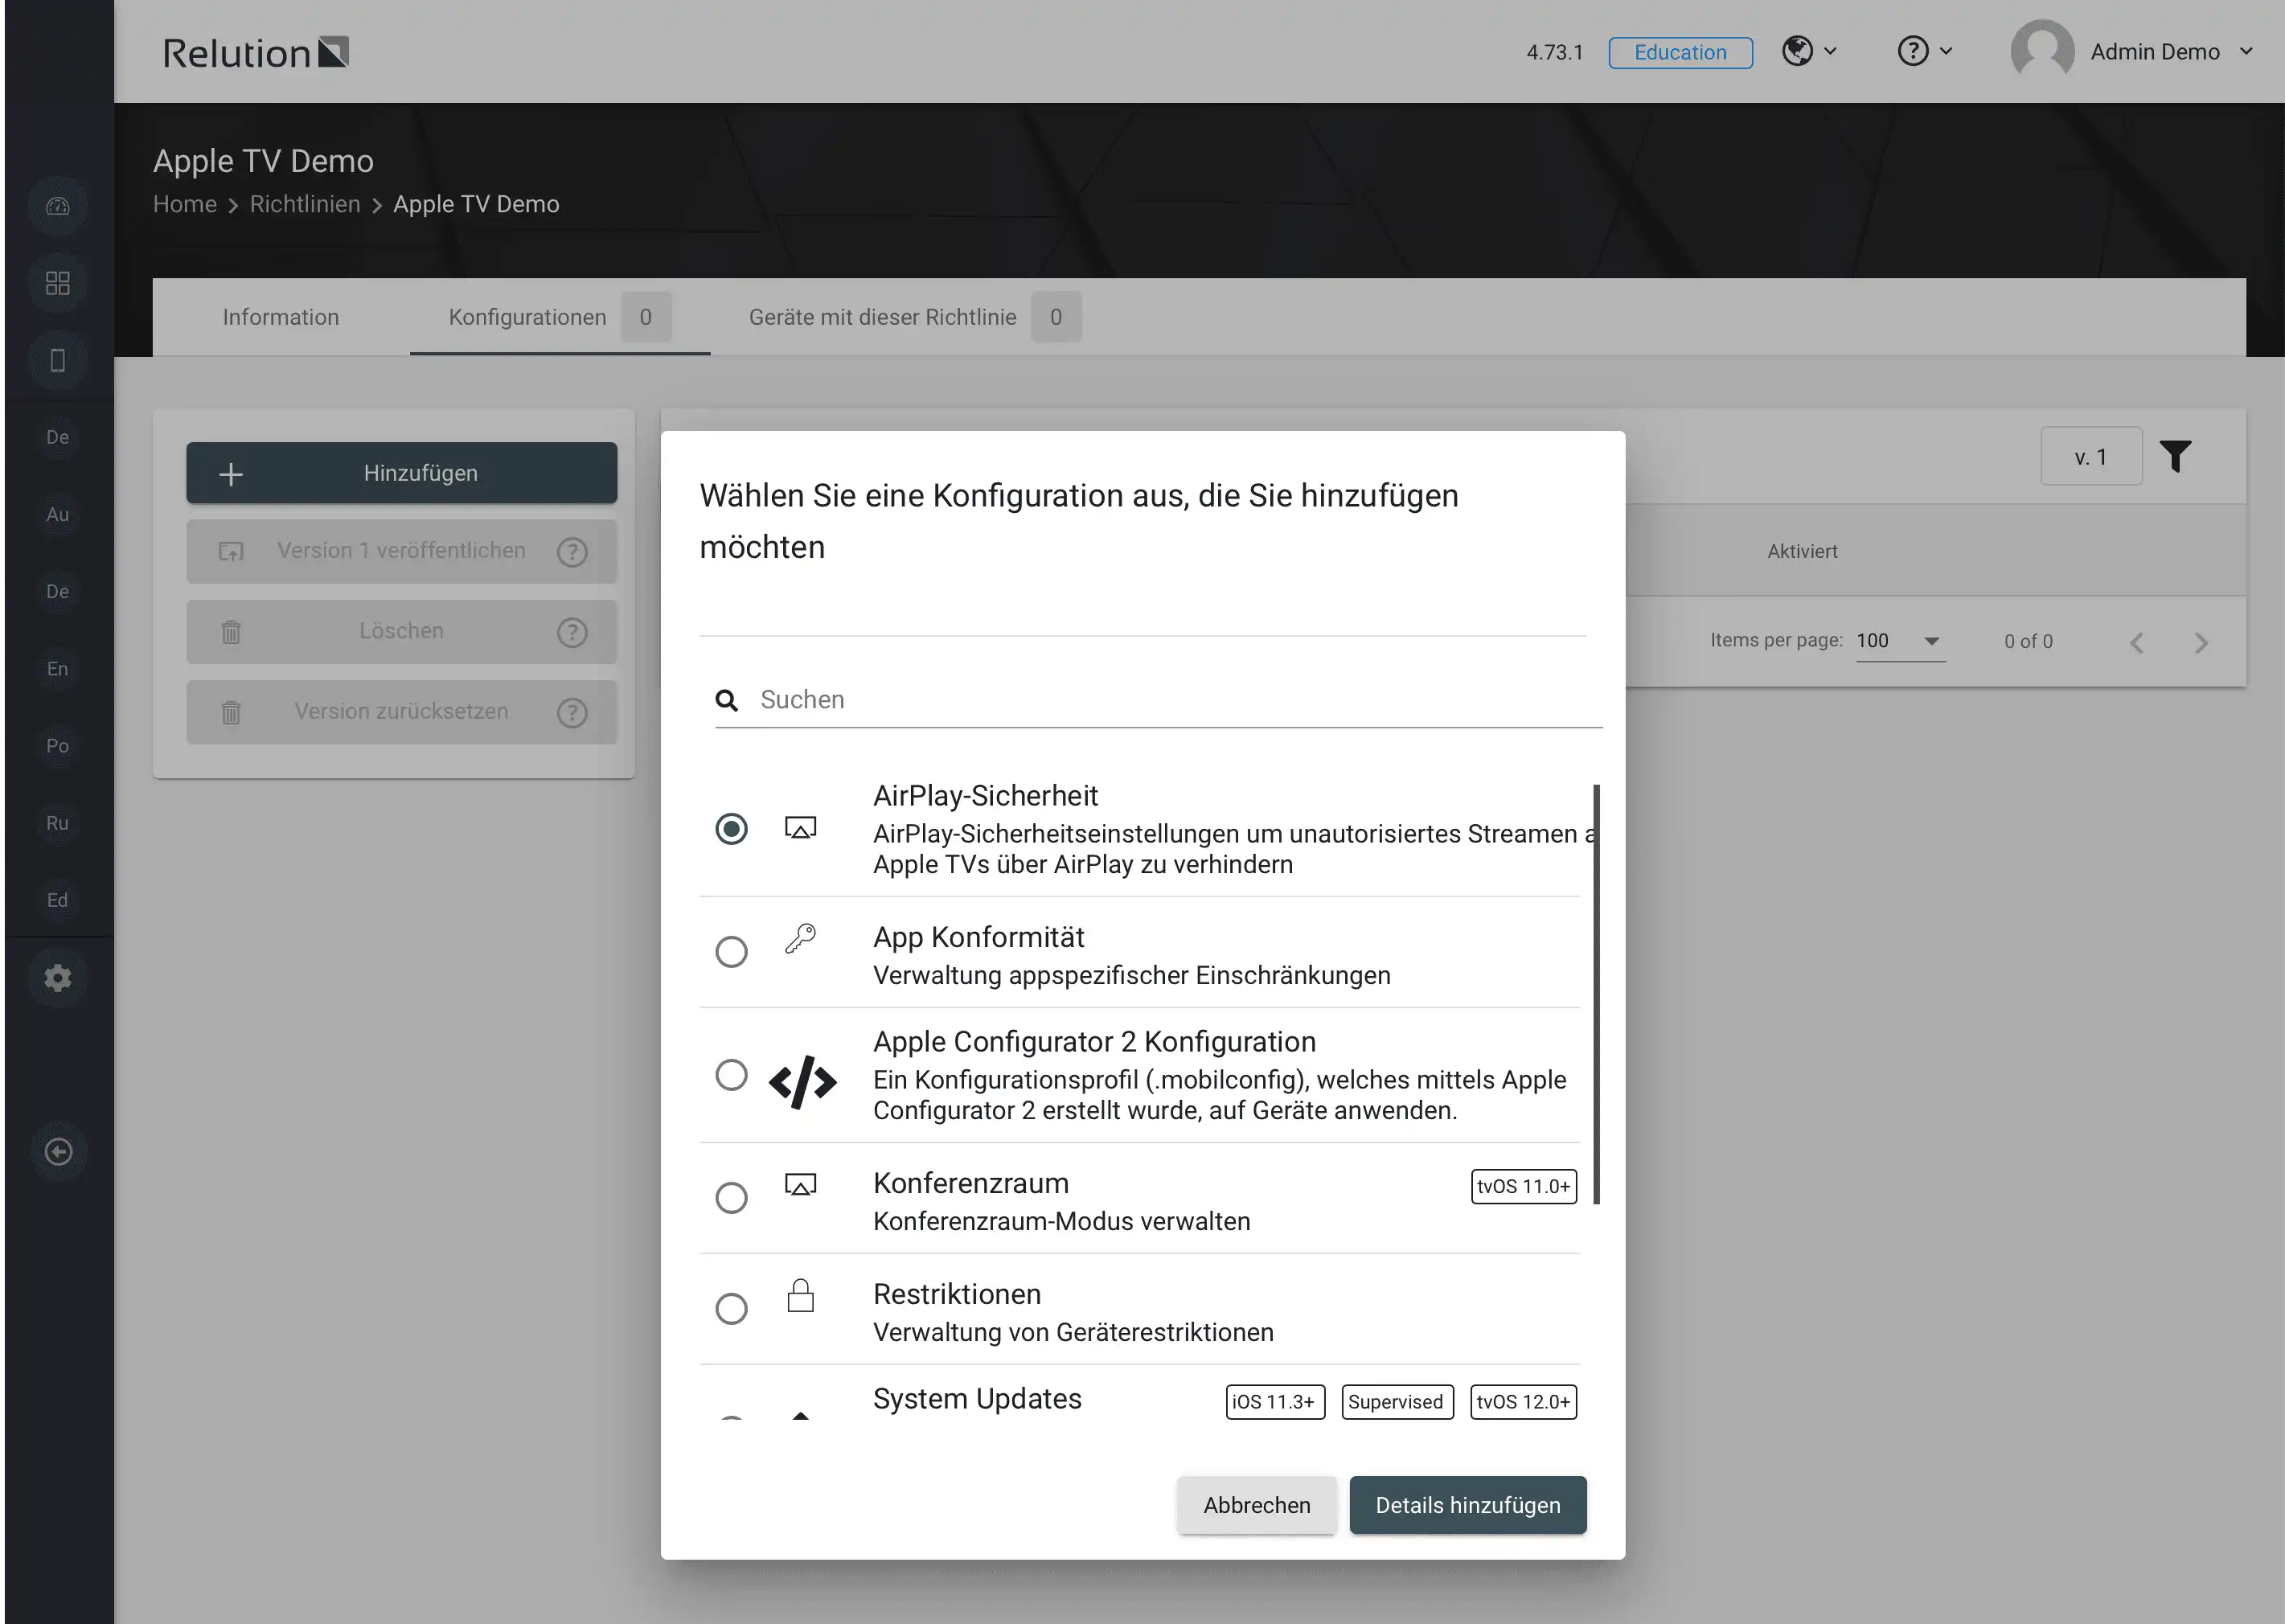Open the language globe dropdown
The image size is (2285, 1624).
[x=1809, y=50]
